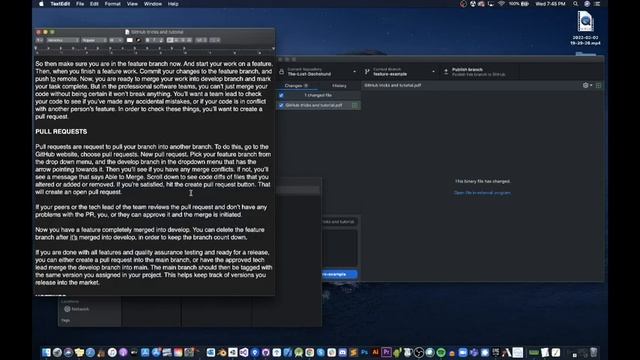
Task: Open the Regular typeface dropdown
Action: click(x=94, y=40)
